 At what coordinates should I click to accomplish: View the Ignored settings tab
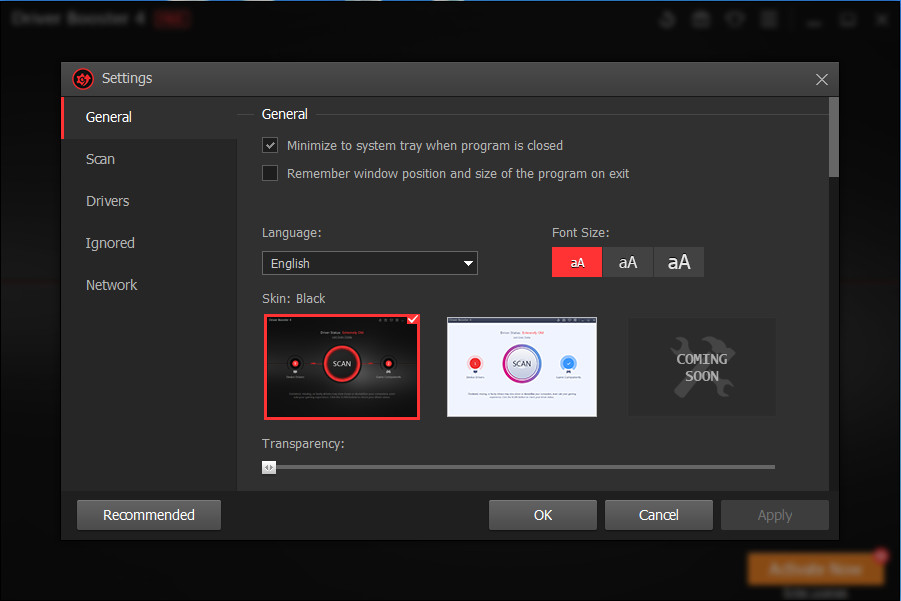click(x=110, y=242)
